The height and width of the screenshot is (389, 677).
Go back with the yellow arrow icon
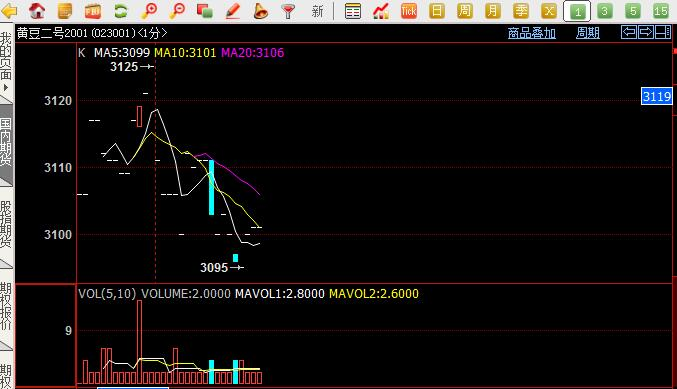[9, 11]
